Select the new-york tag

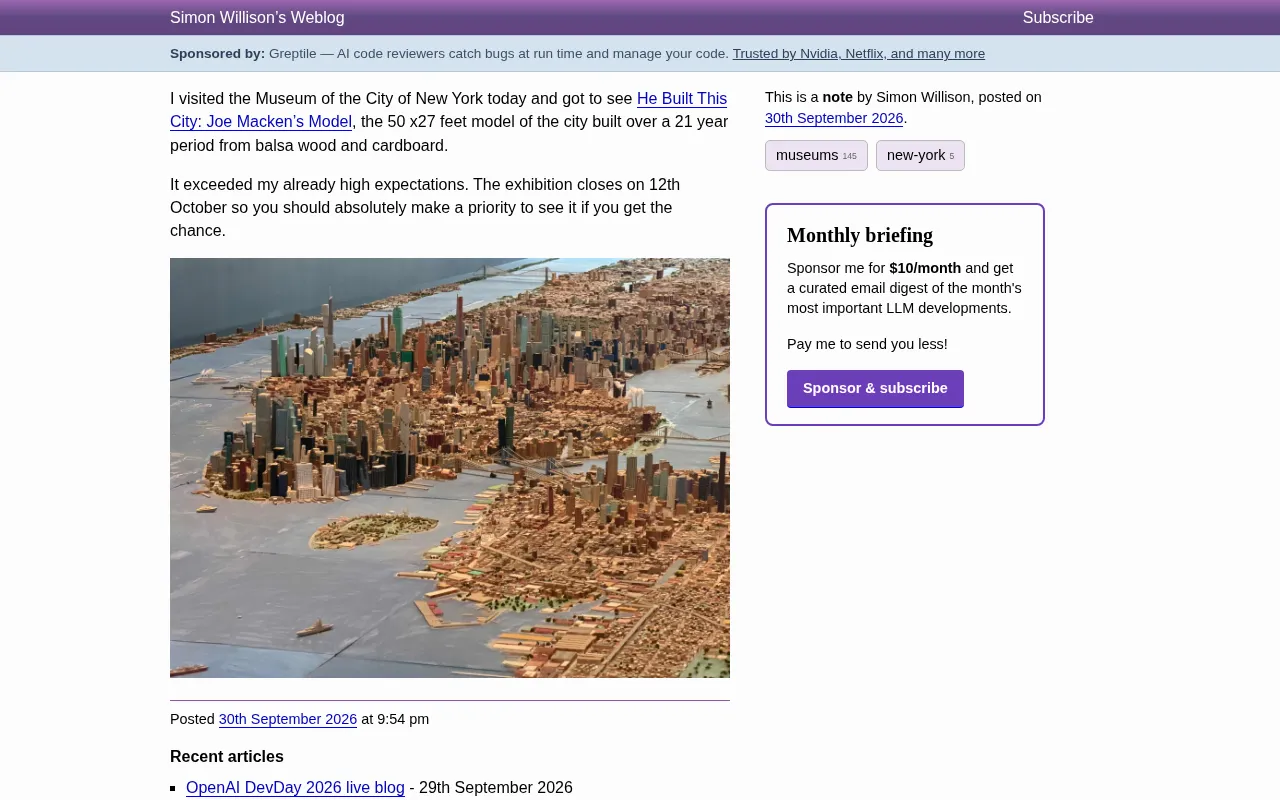[920, 155]
